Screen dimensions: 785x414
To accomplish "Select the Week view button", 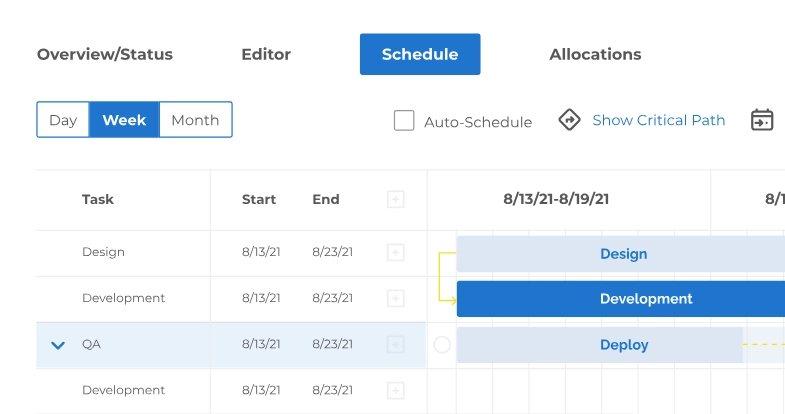I will [124, 120].
